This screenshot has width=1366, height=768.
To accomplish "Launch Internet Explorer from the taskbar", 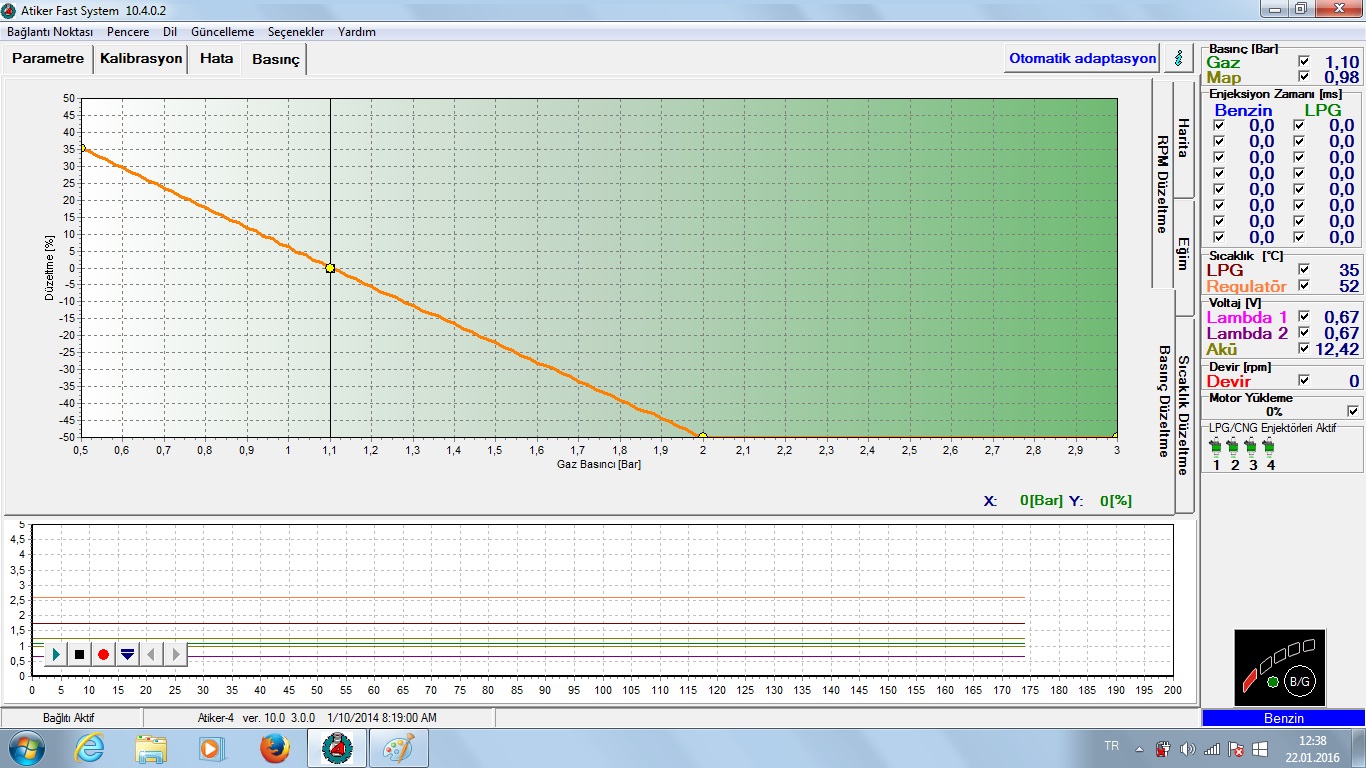I will [89, 748].
